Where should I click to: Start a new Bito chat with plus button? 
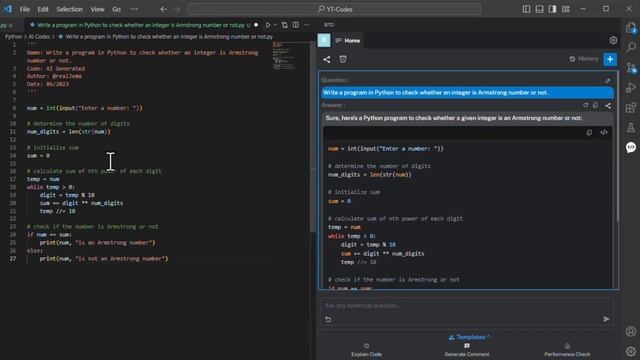pos(610,59)
